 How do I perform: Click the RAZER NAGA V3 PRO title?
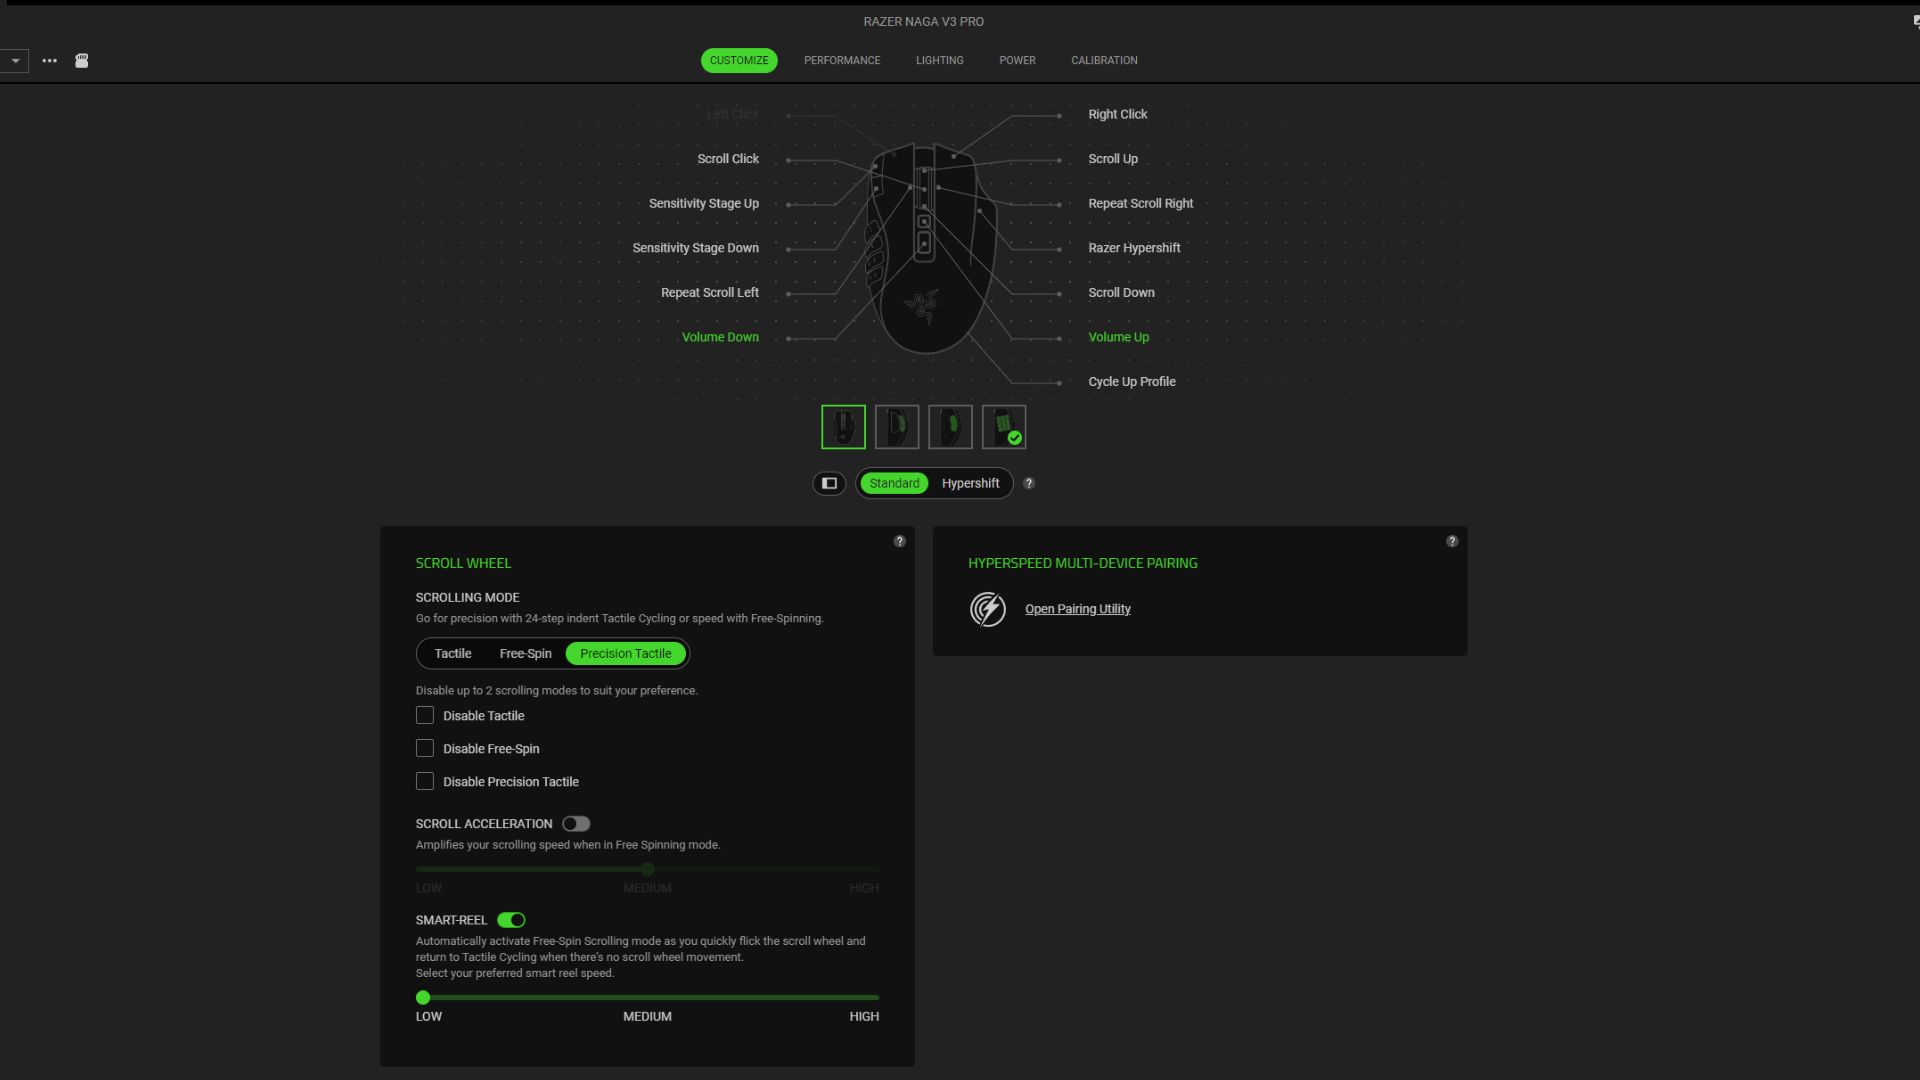click(923, 21)
